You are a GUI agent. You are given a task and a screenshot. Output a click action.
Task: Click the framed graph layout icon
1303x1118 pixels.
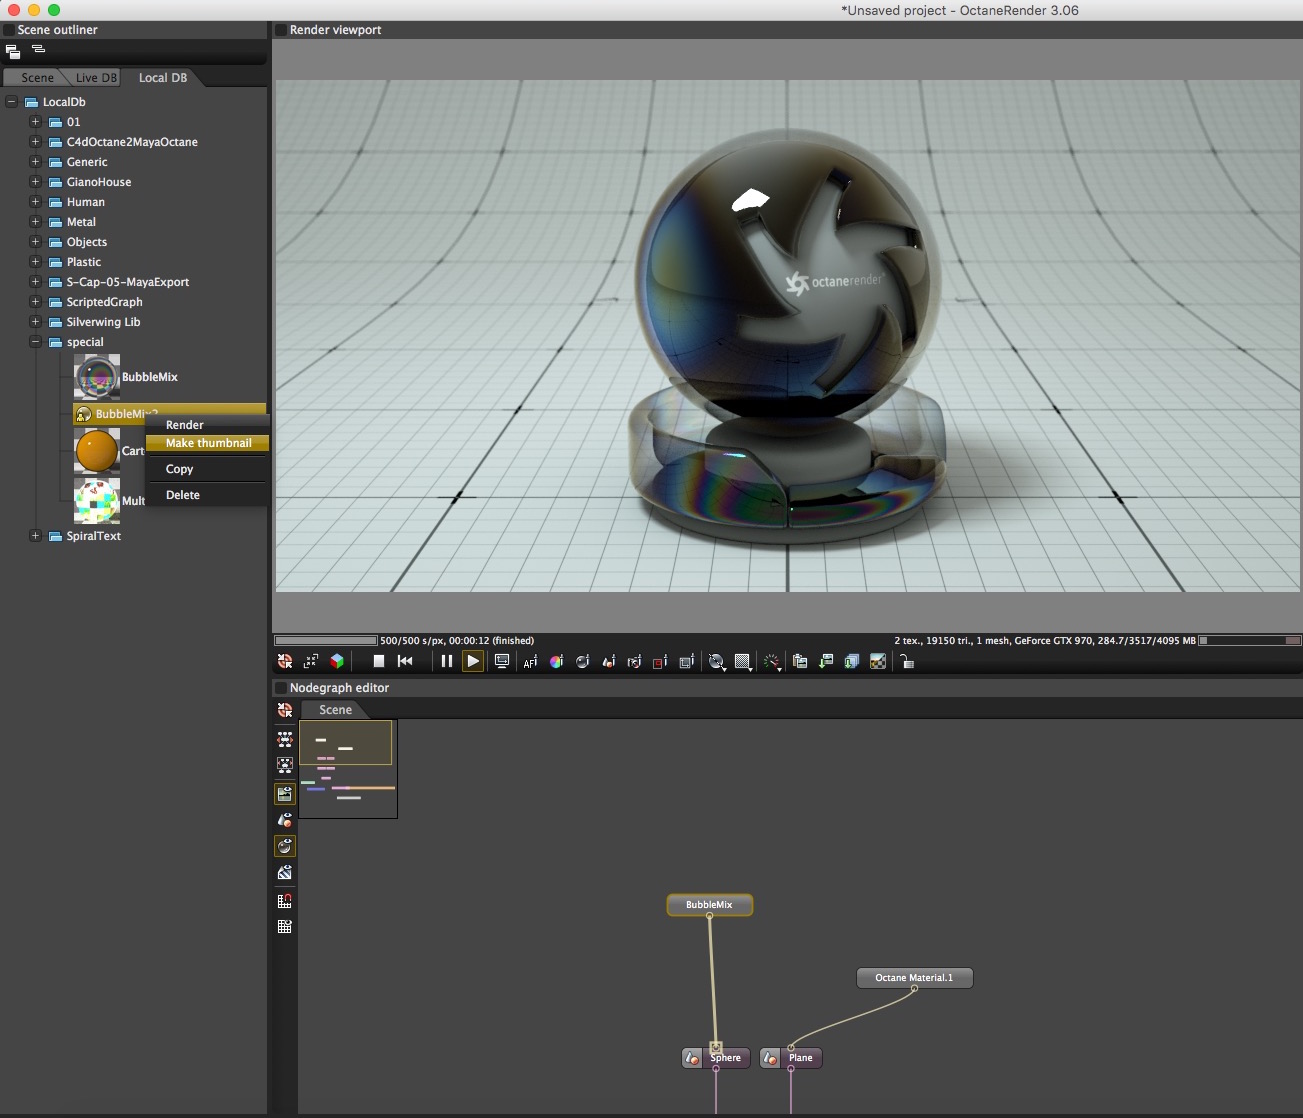285,765
